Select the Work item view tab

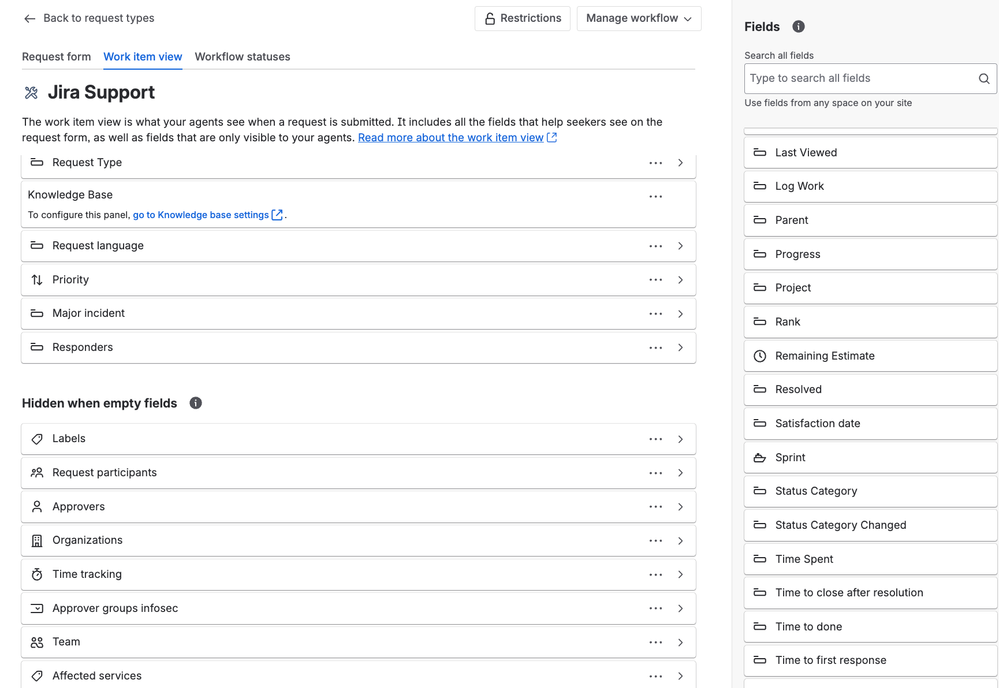pos(143,57)
